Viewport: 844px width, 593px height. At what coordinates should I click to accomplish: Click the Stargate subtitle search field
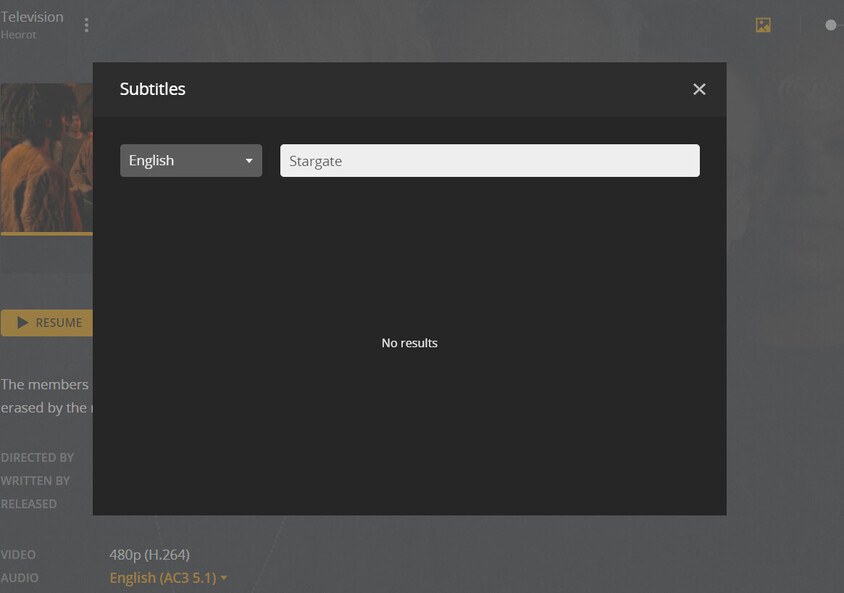point(490,160)
